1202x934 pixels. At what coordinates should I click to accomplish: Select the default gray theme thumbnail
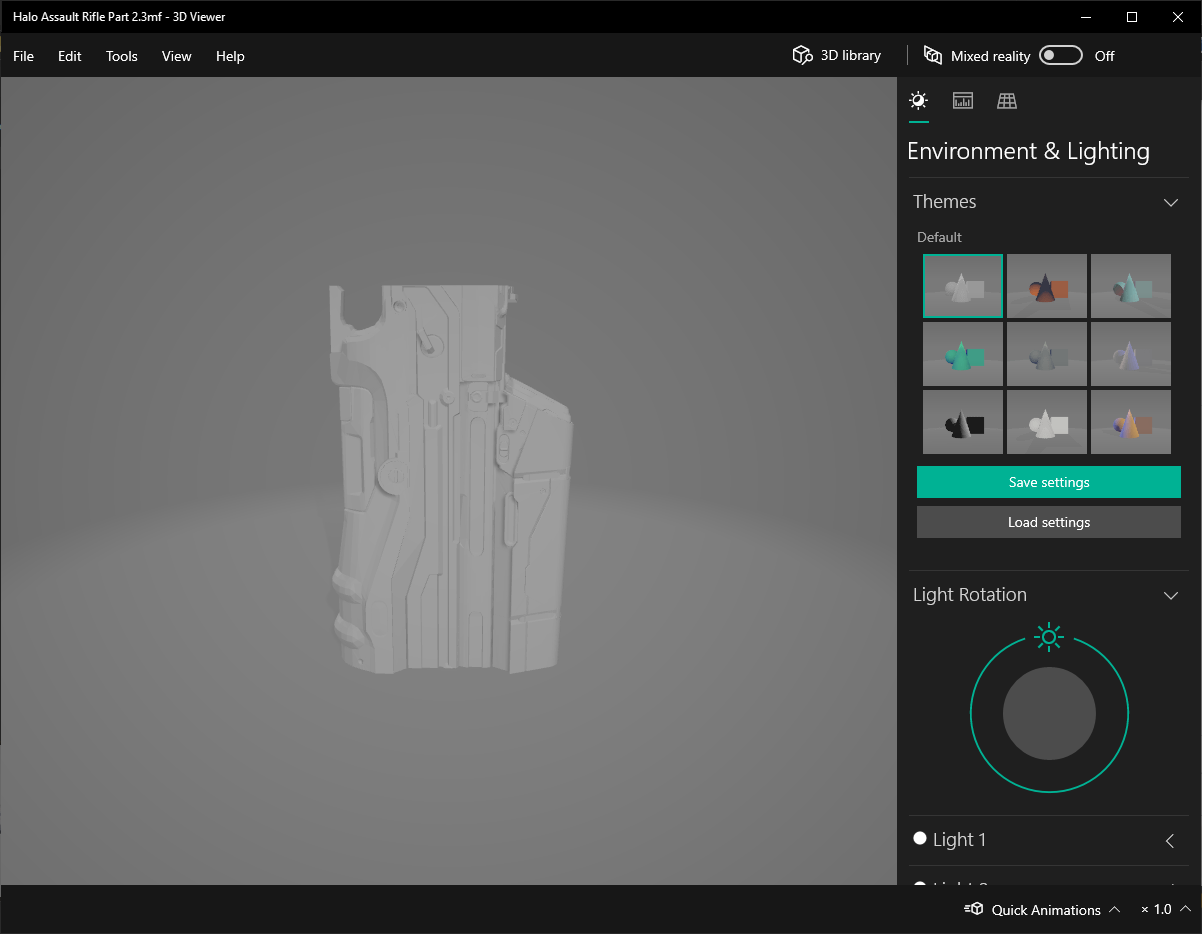click(x=963, y=286)
